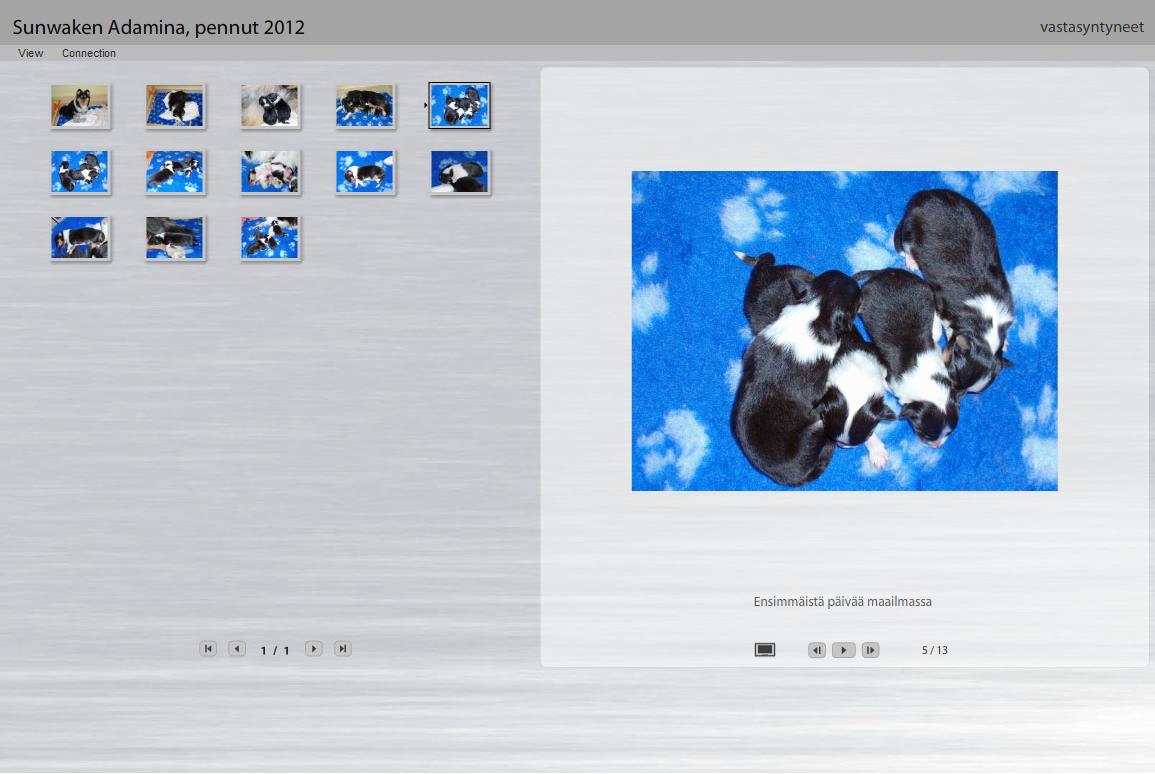
Task: Select first thumbnail of dog sitting
Action: [x=80, y=105]
